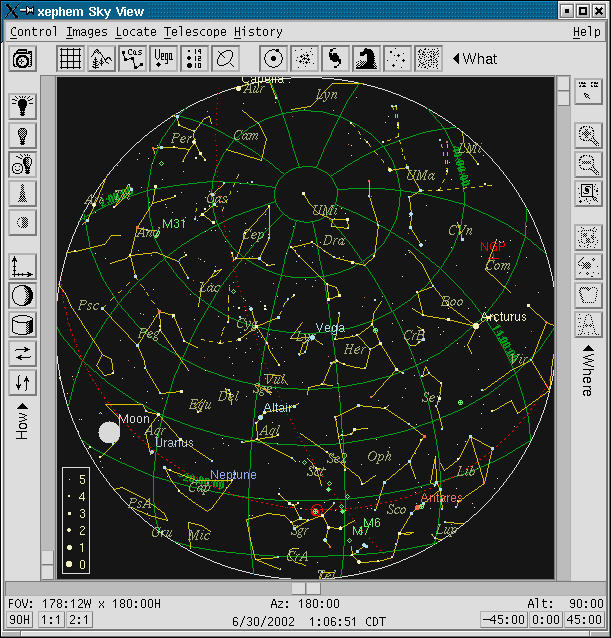The height and width of the screenshot is (638, 611).
Task: Click the topmost icon in right toolbar
Action: (588, 91)
